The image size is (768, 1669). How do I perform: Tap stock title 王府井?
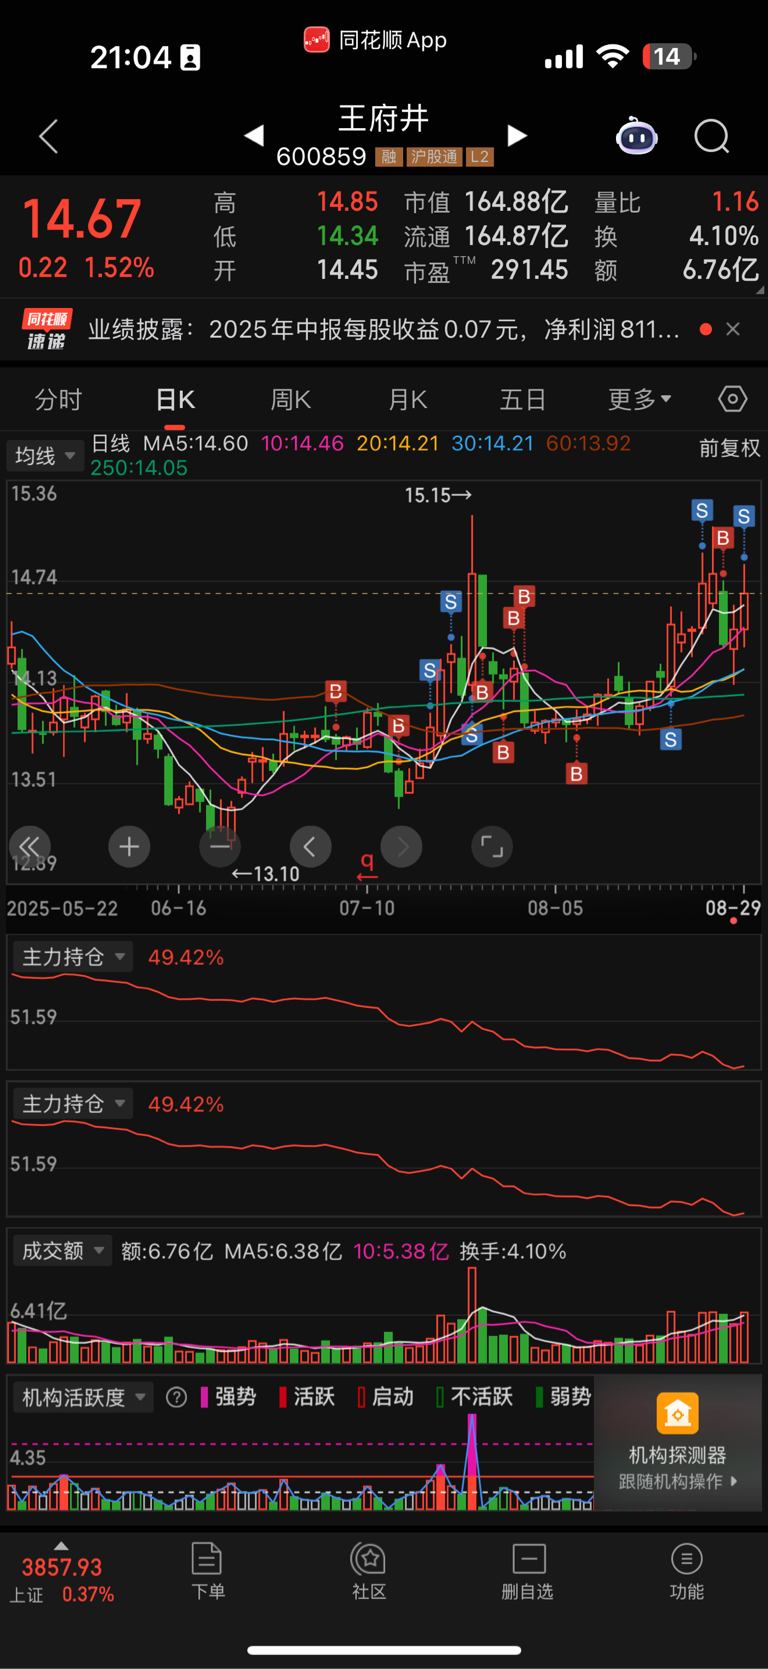click(384, 118)
